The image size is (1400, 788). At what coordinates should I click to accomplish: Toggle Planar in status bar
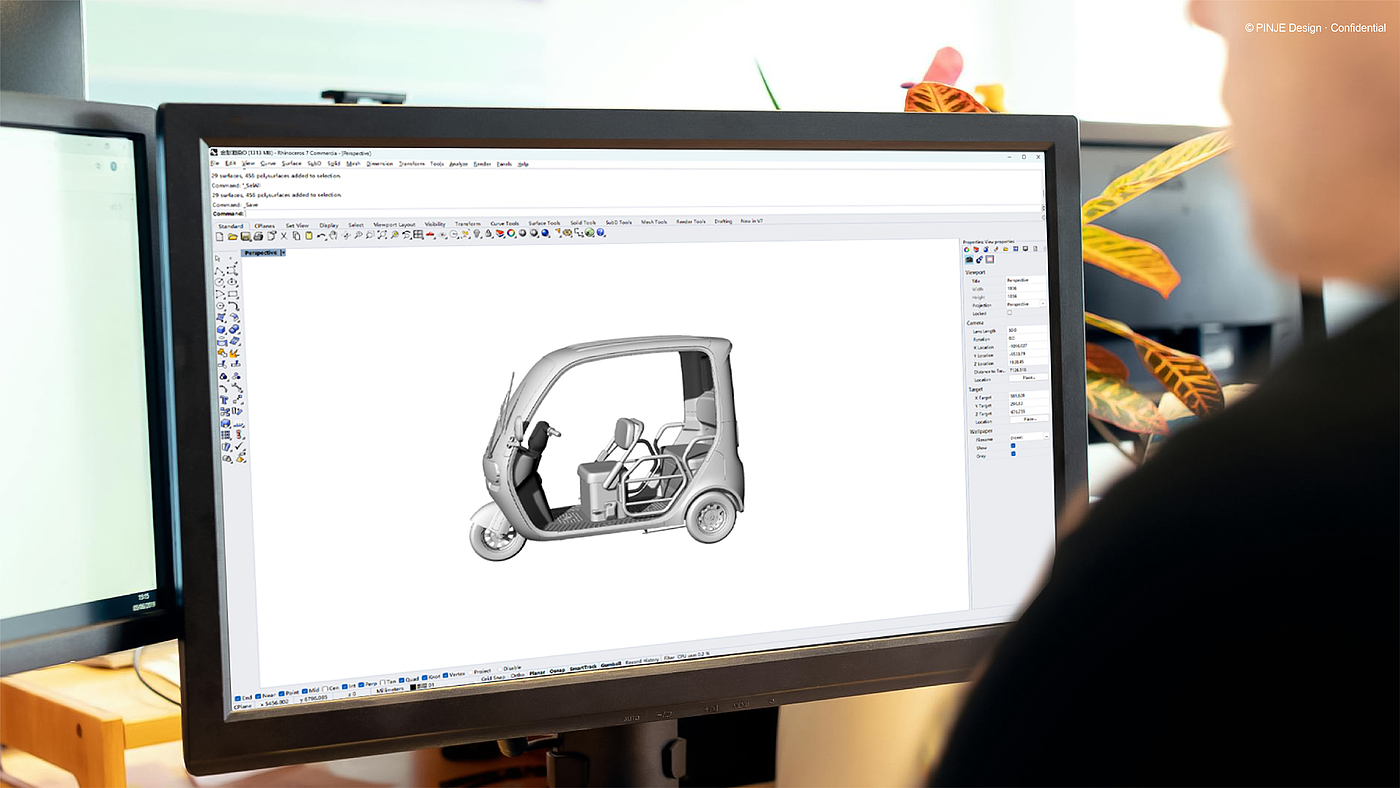coord(537,672)
